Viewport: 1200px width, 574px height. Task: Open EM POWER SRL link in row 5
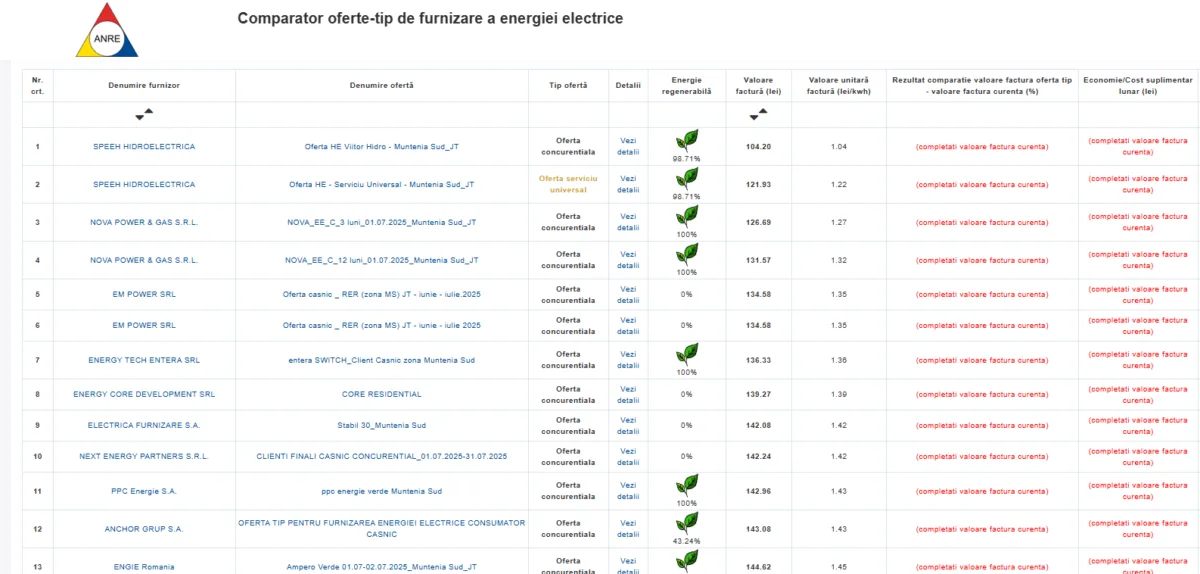coord(144,294)
